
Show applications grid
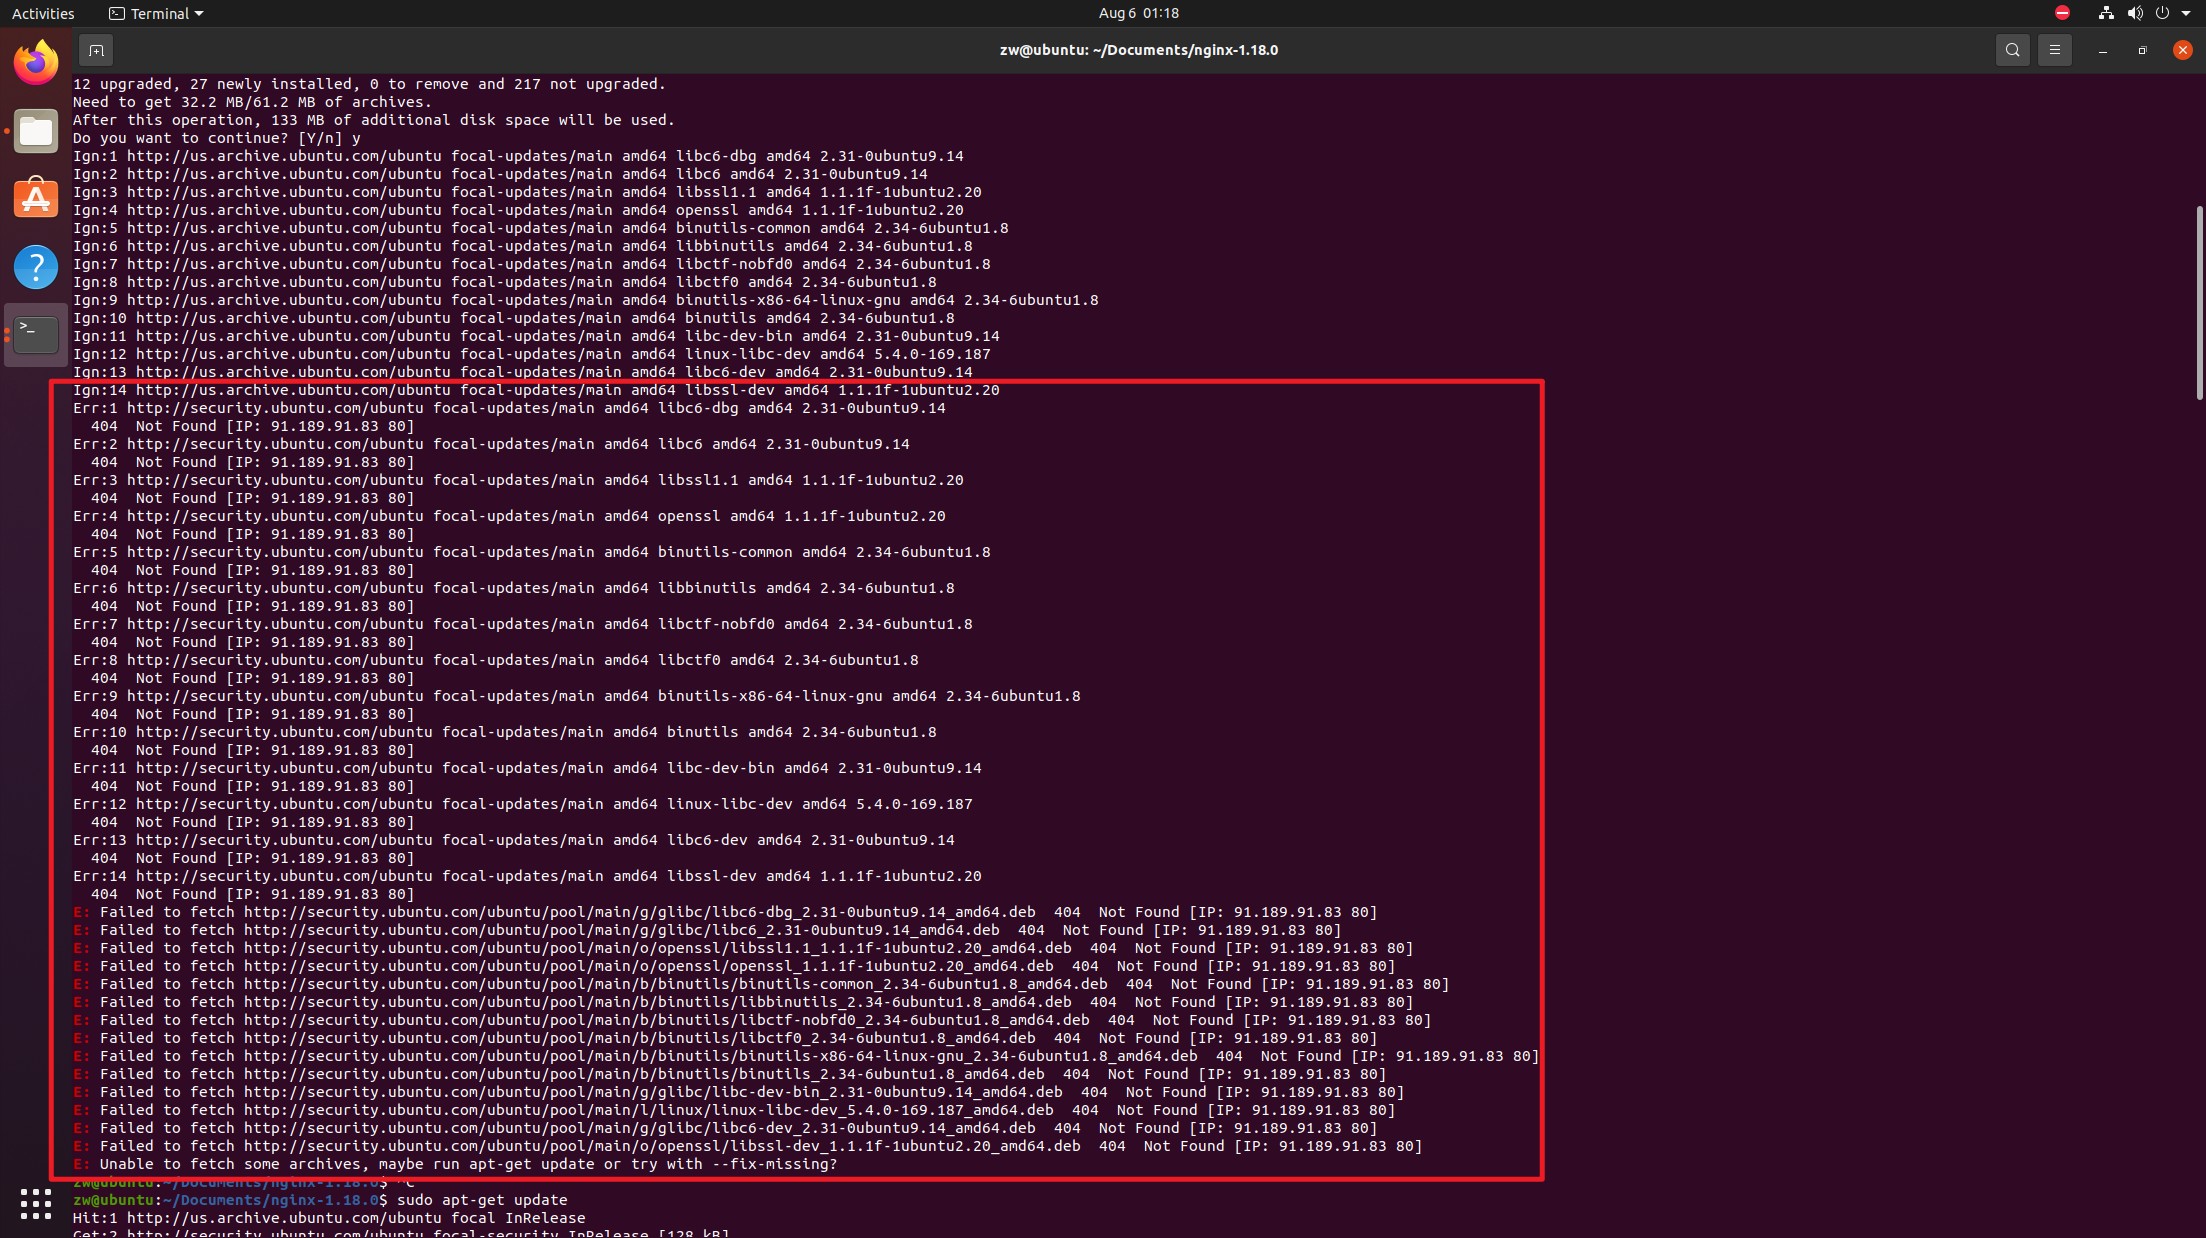click(36, 1203)
